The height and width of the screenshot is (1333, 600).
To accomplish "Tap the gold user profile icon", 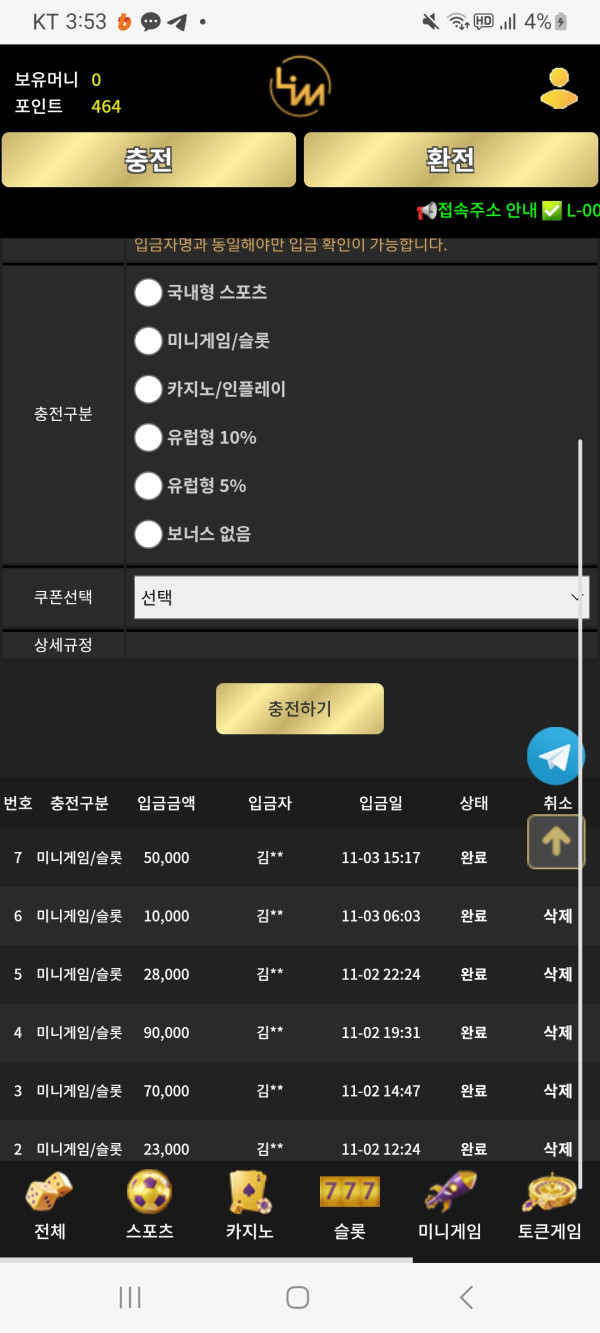I will pos(559,88).
